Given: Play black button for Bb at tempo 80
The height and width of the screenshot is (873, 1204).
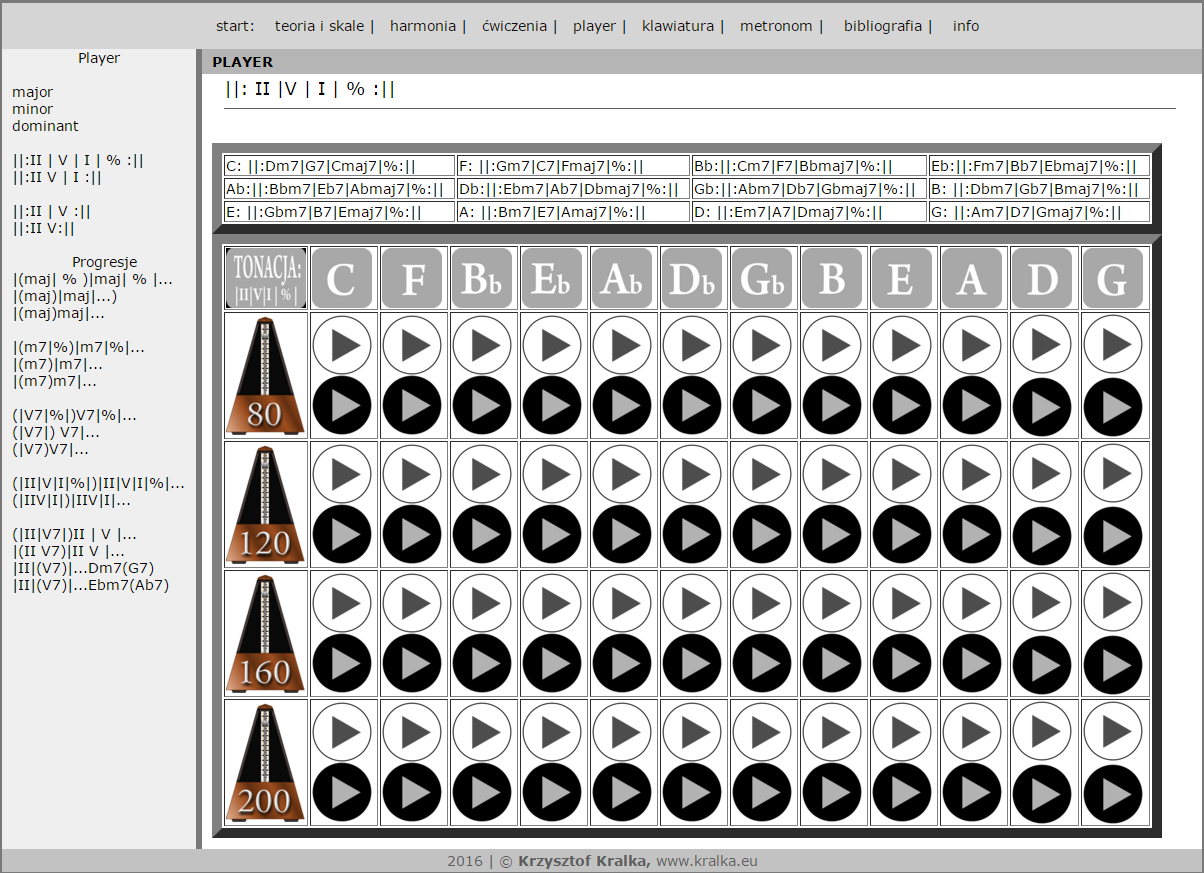Looking at the screenshot, I should 482,406.
